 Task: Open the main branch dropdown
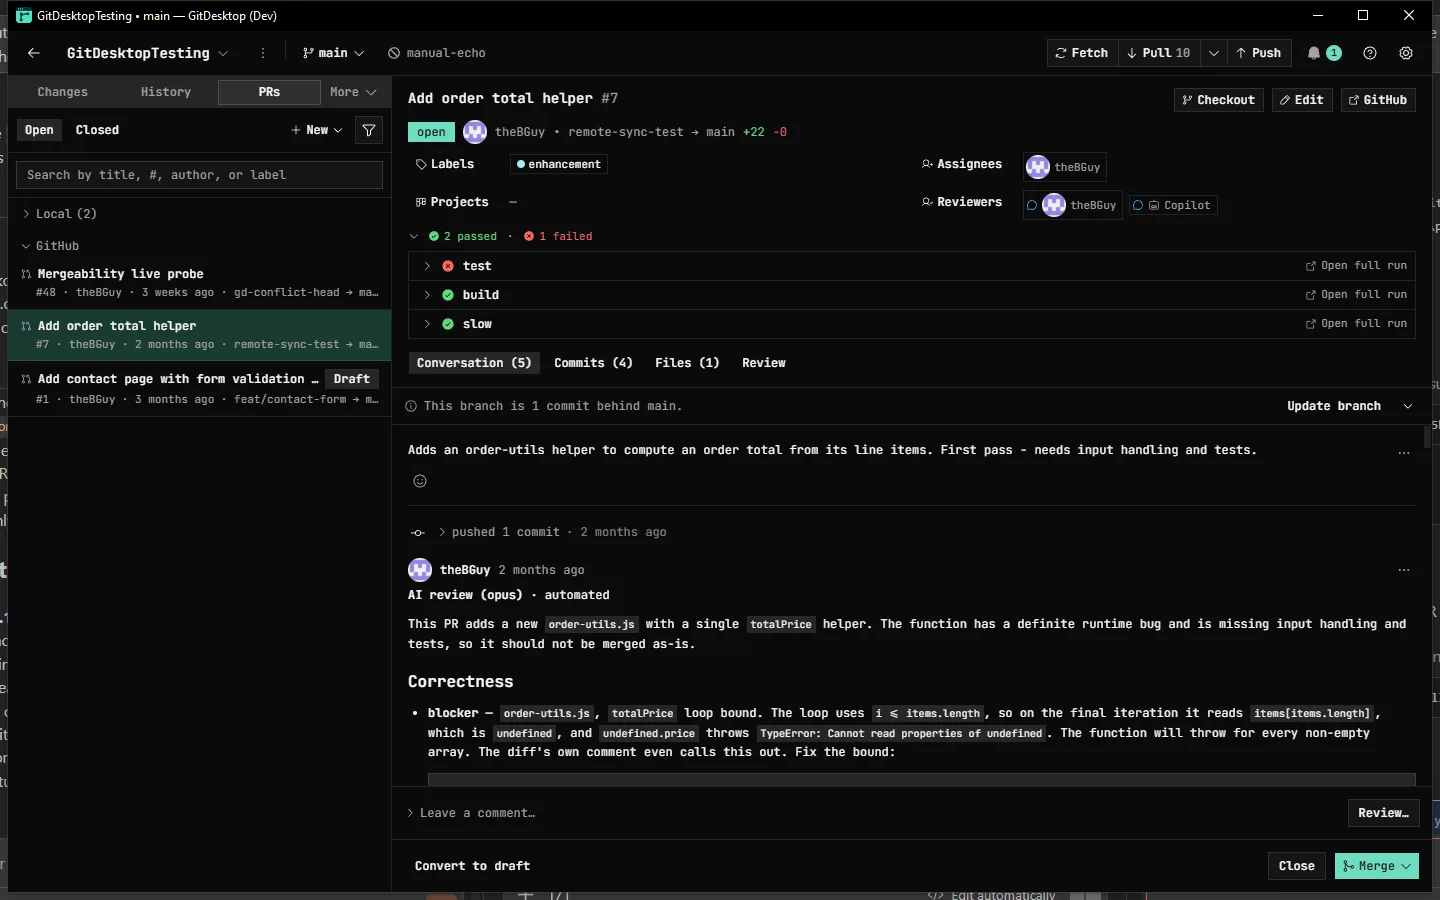point(333,53)
